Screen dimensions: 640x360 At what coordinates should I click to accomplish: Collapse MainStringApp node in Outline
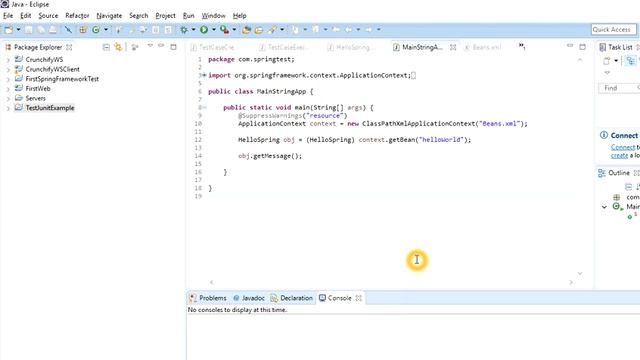tap(604, 207)
